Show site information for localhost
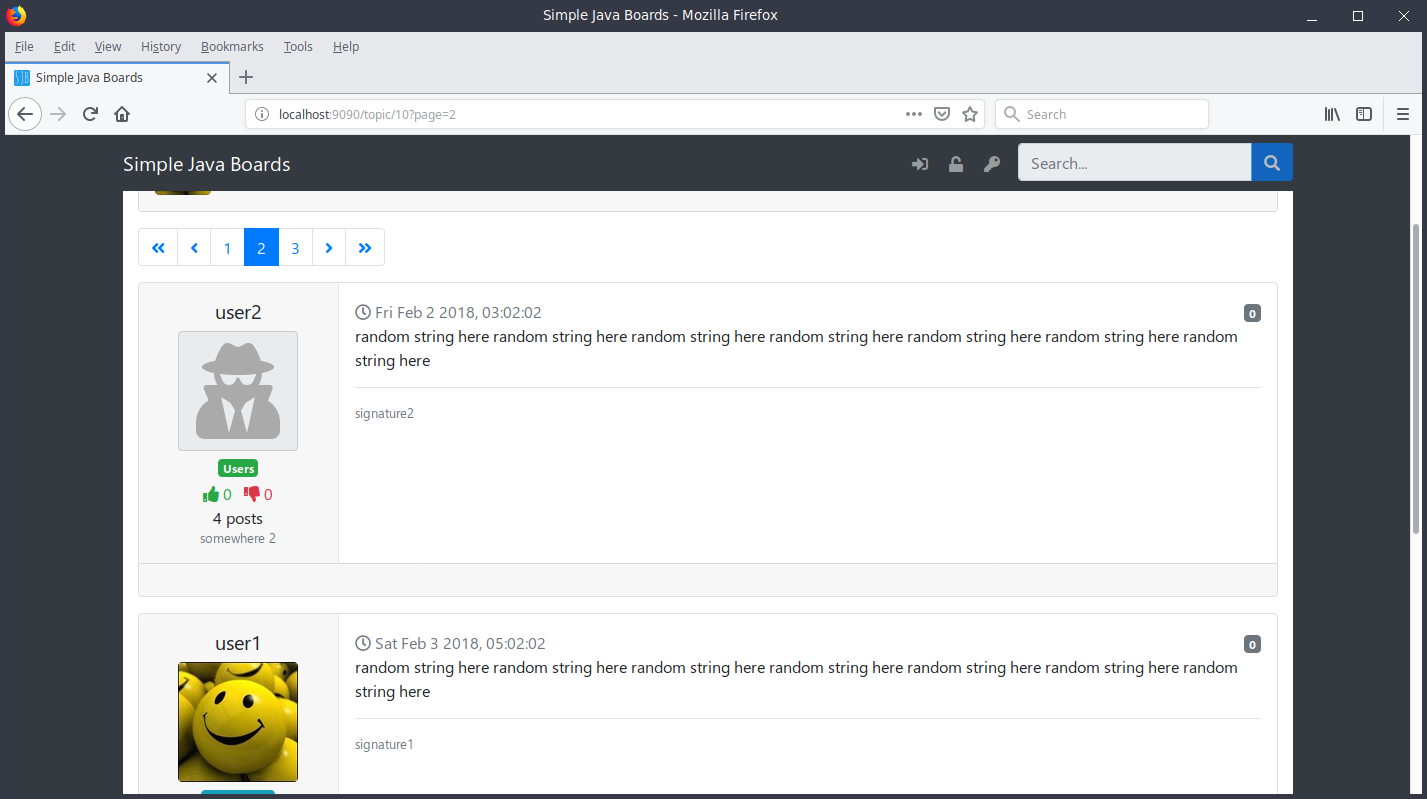 point(262,114)
